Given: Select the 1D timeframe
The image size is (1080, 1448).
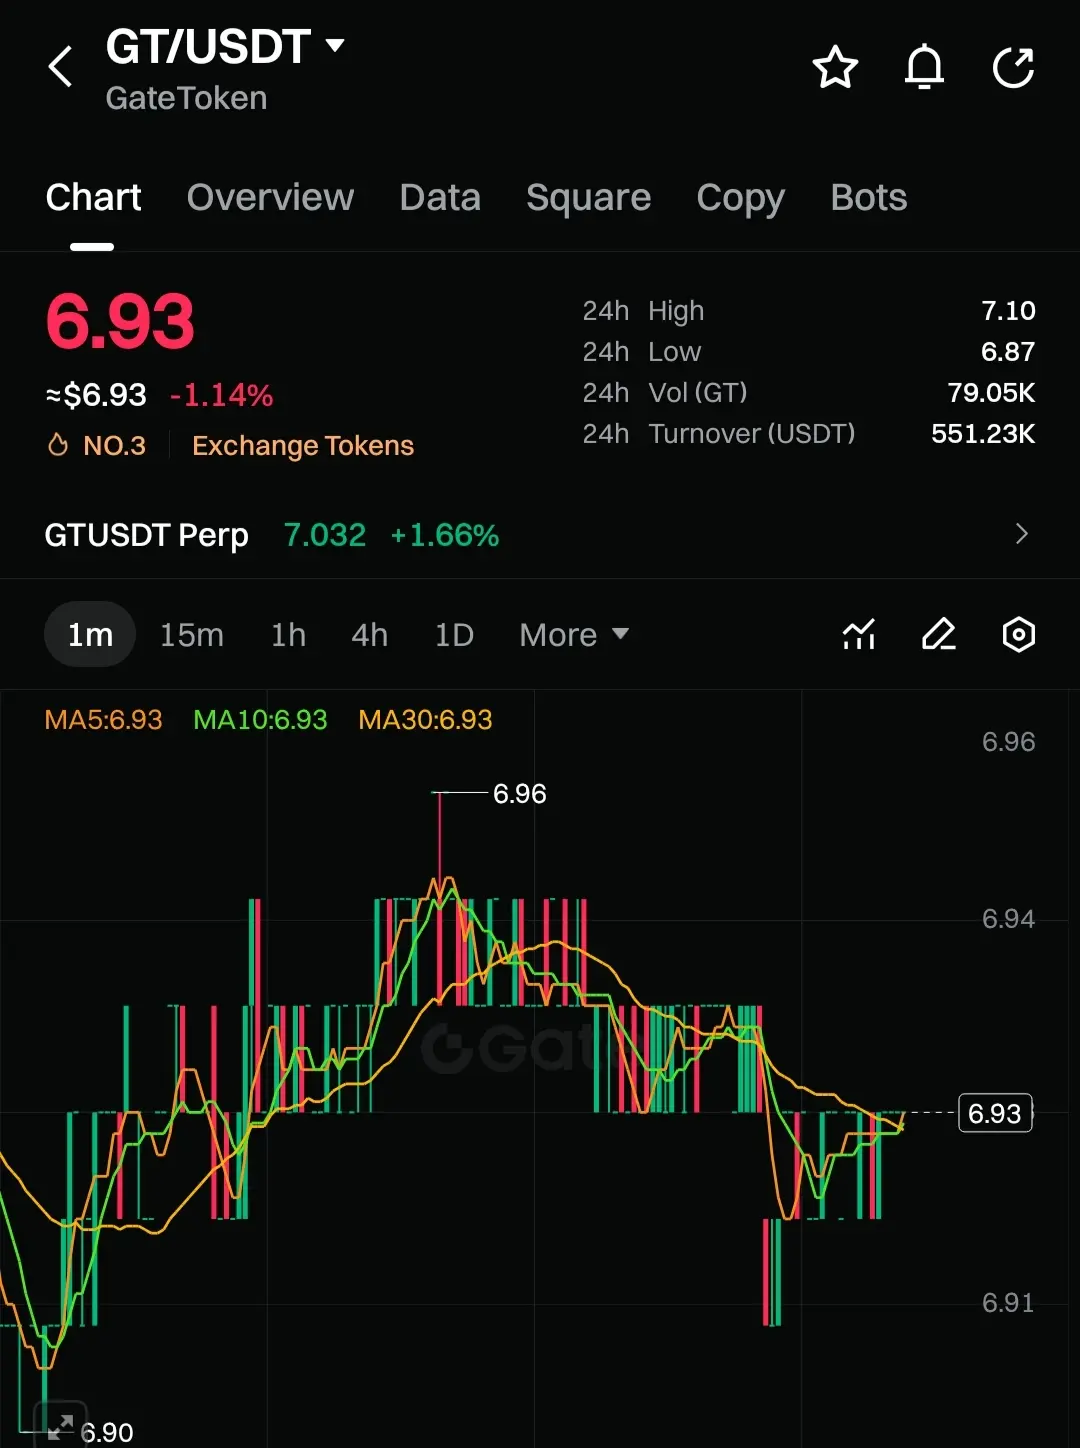Looking at the screenshot, I should [x=454, y=635].
